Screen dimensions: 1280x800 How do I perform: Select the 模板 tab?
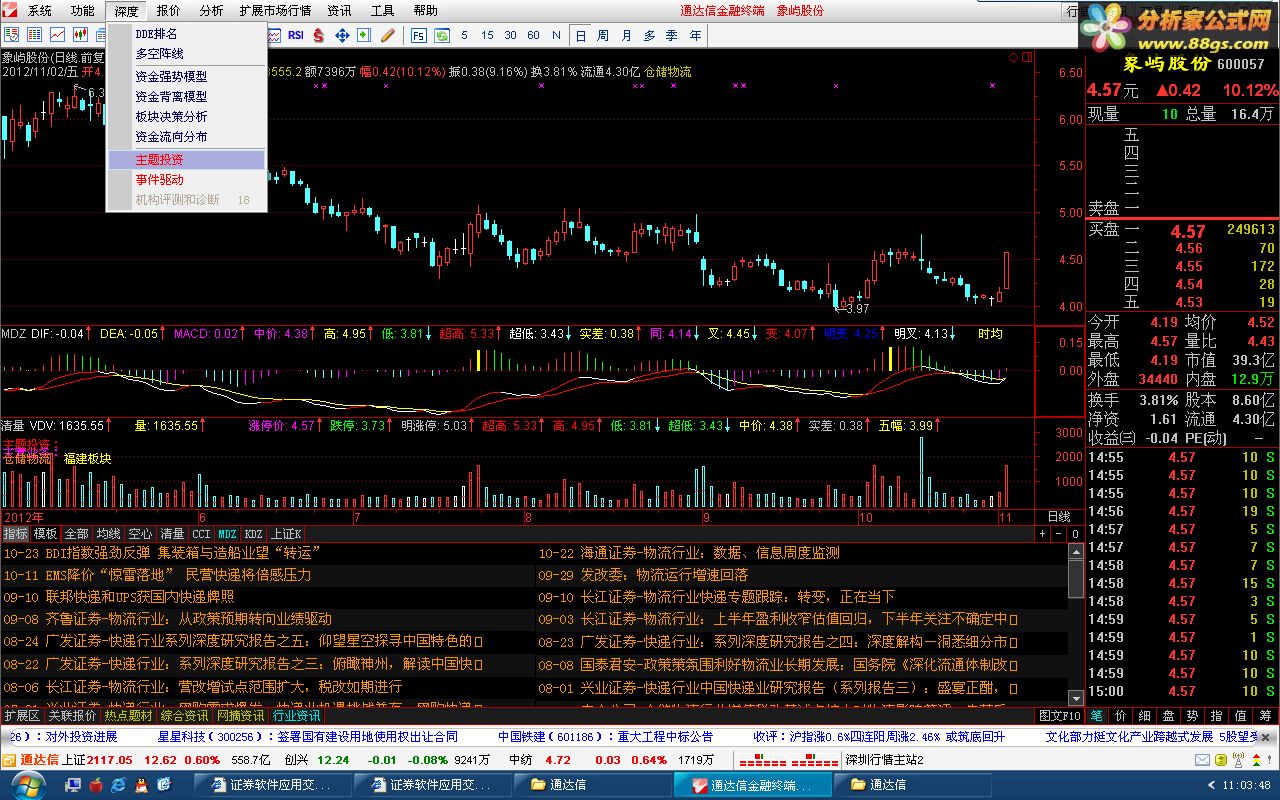click(x=46, y=534)
